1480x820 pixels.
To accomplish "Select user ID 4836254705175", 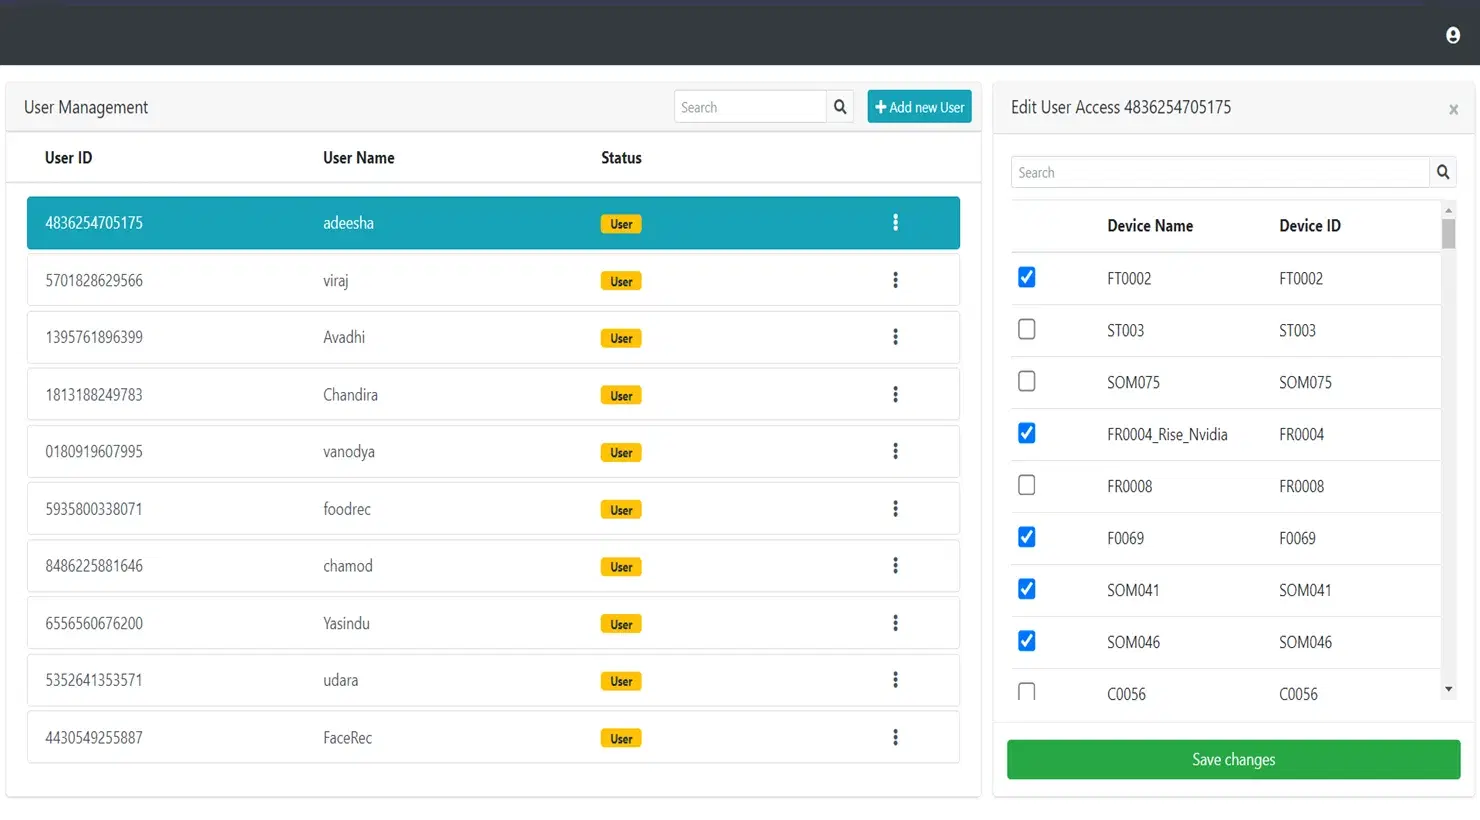I will (x=94, y=223).
